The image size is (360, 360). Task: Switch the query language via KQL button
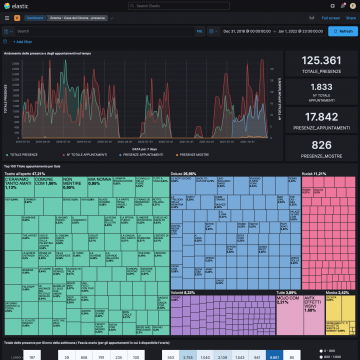[200, 31]
